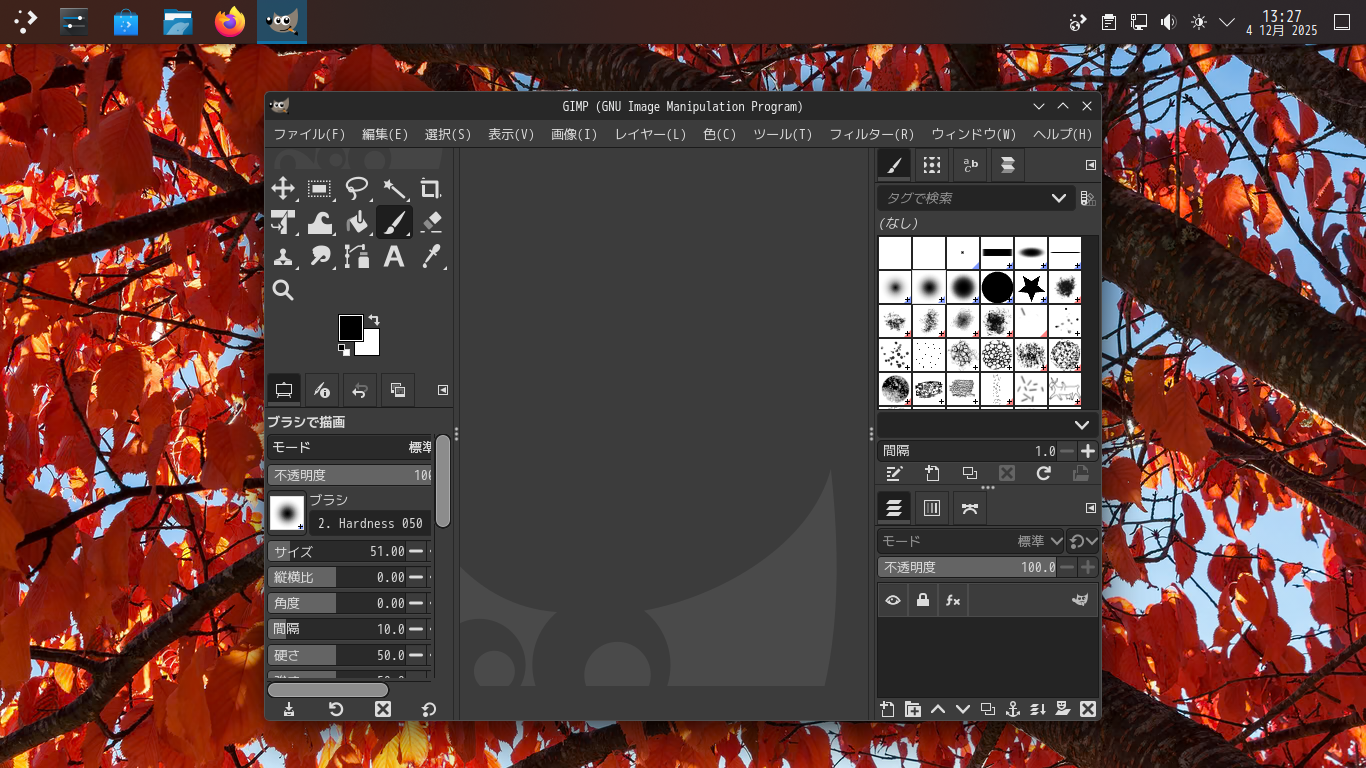
Task: Launch Firefox from the taskbar
Action: pos(229,21)
